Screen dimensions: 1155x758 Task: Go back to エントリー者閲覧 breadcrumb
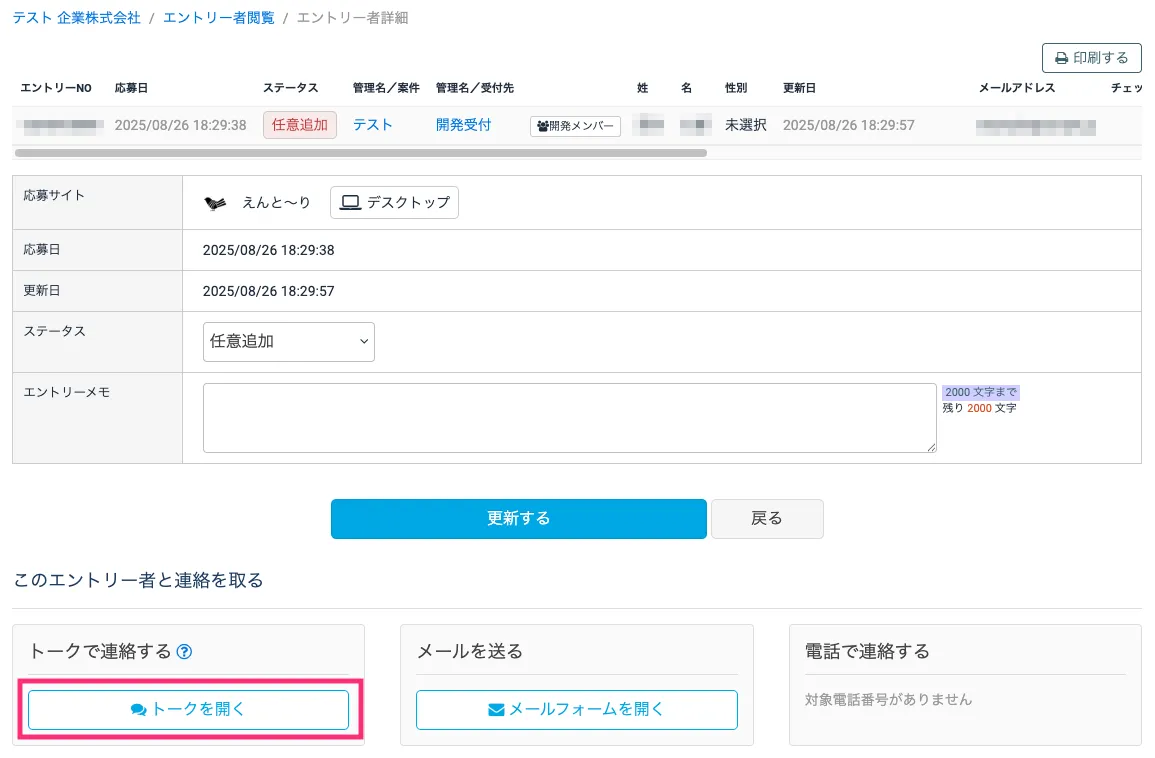coord(218,18)
